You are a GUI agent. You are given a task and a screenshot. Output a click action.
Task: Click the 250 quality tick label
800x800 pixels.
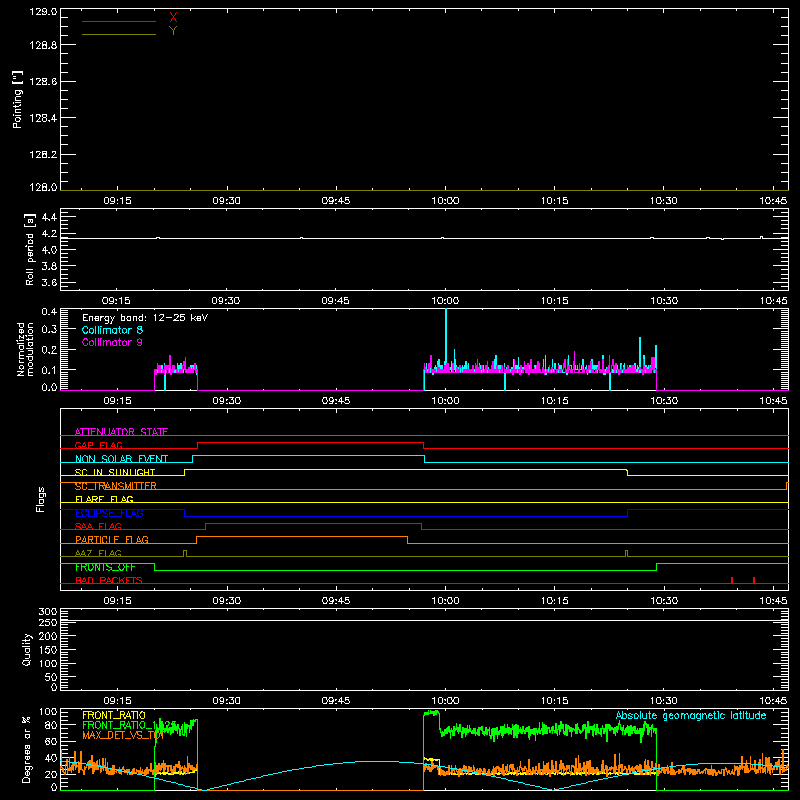point(47,623)
